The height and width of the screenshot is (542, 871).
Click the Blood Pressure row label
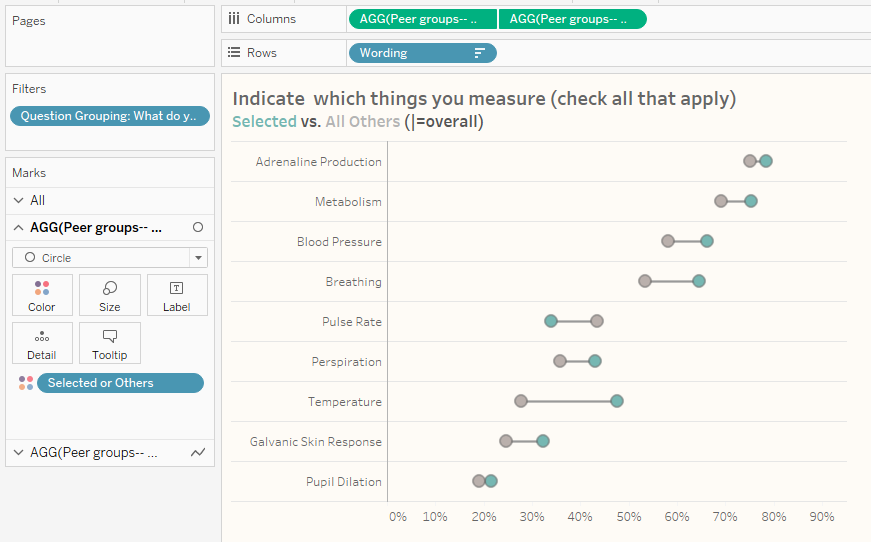click(339, 242)
